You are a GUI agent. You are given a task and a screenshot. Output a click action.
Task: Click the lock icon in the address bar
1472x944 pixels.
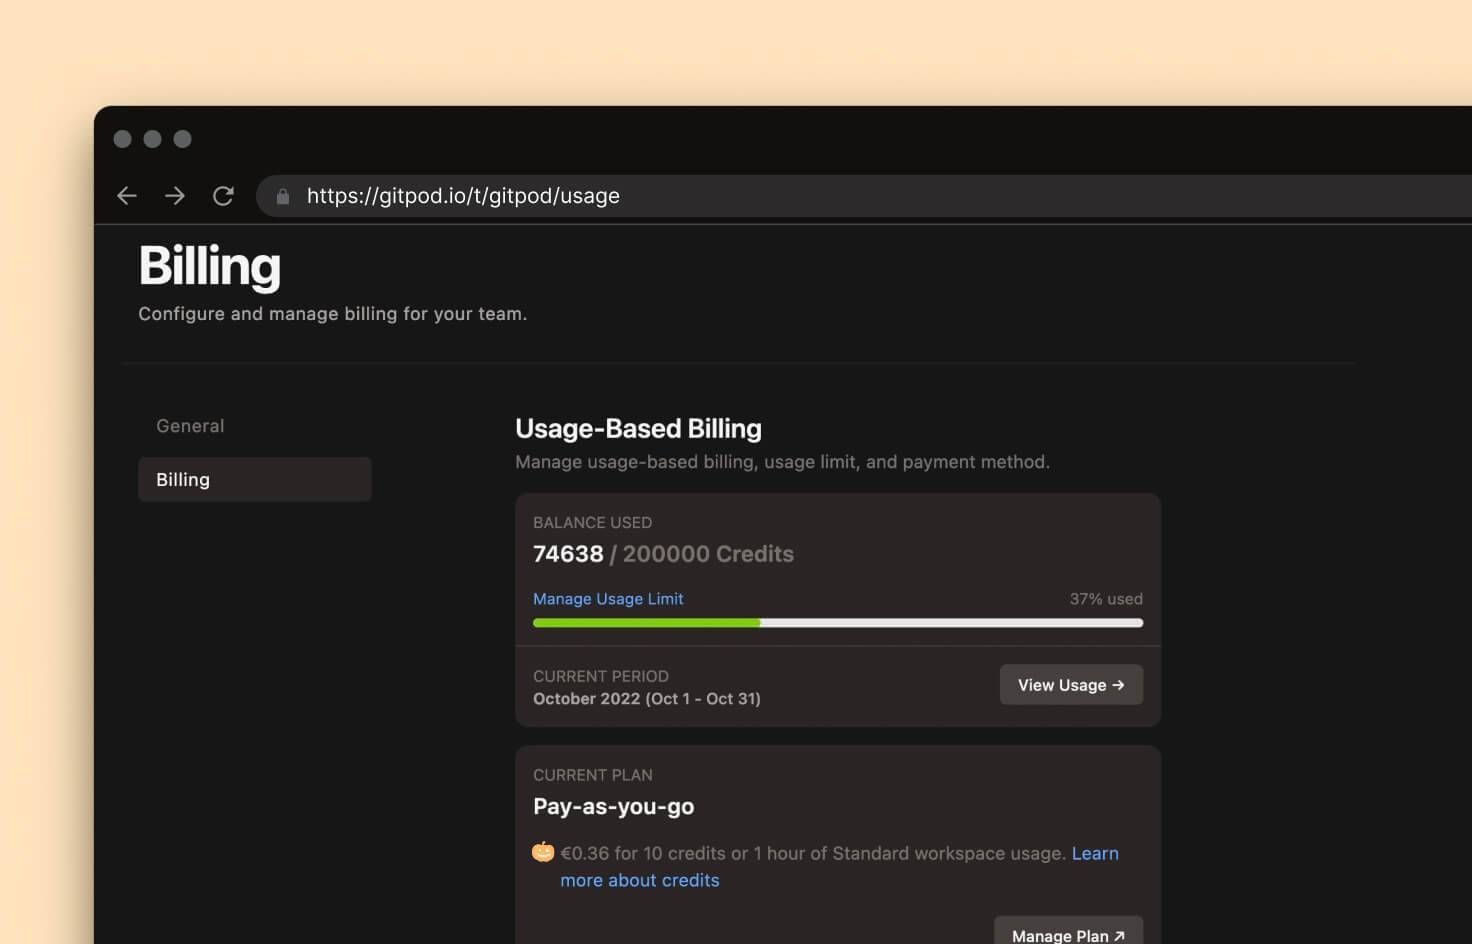tap(283, 196)
